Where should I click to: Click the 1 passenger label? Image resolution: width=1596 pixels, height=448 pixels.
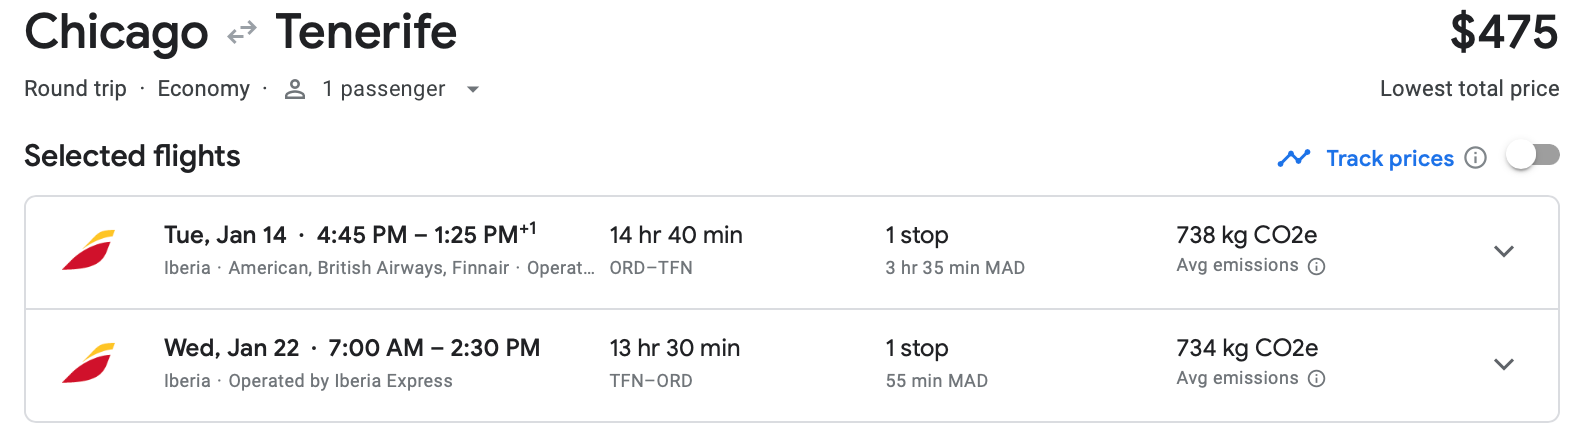383,89
